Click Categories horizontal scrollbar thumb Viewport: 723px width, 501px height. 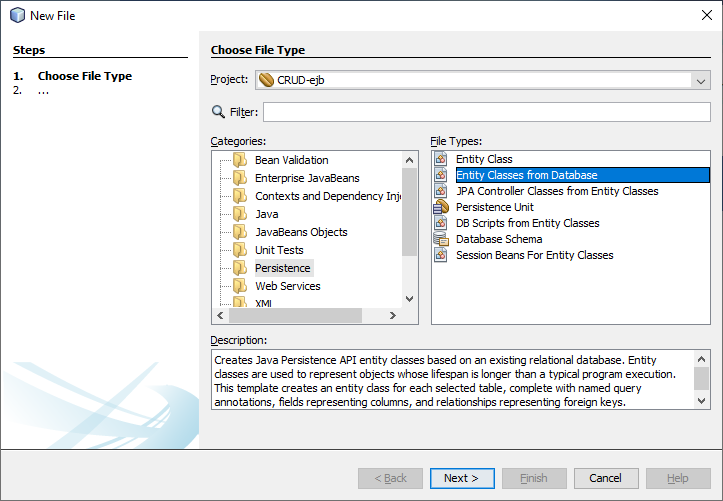(x=295, y=315)
